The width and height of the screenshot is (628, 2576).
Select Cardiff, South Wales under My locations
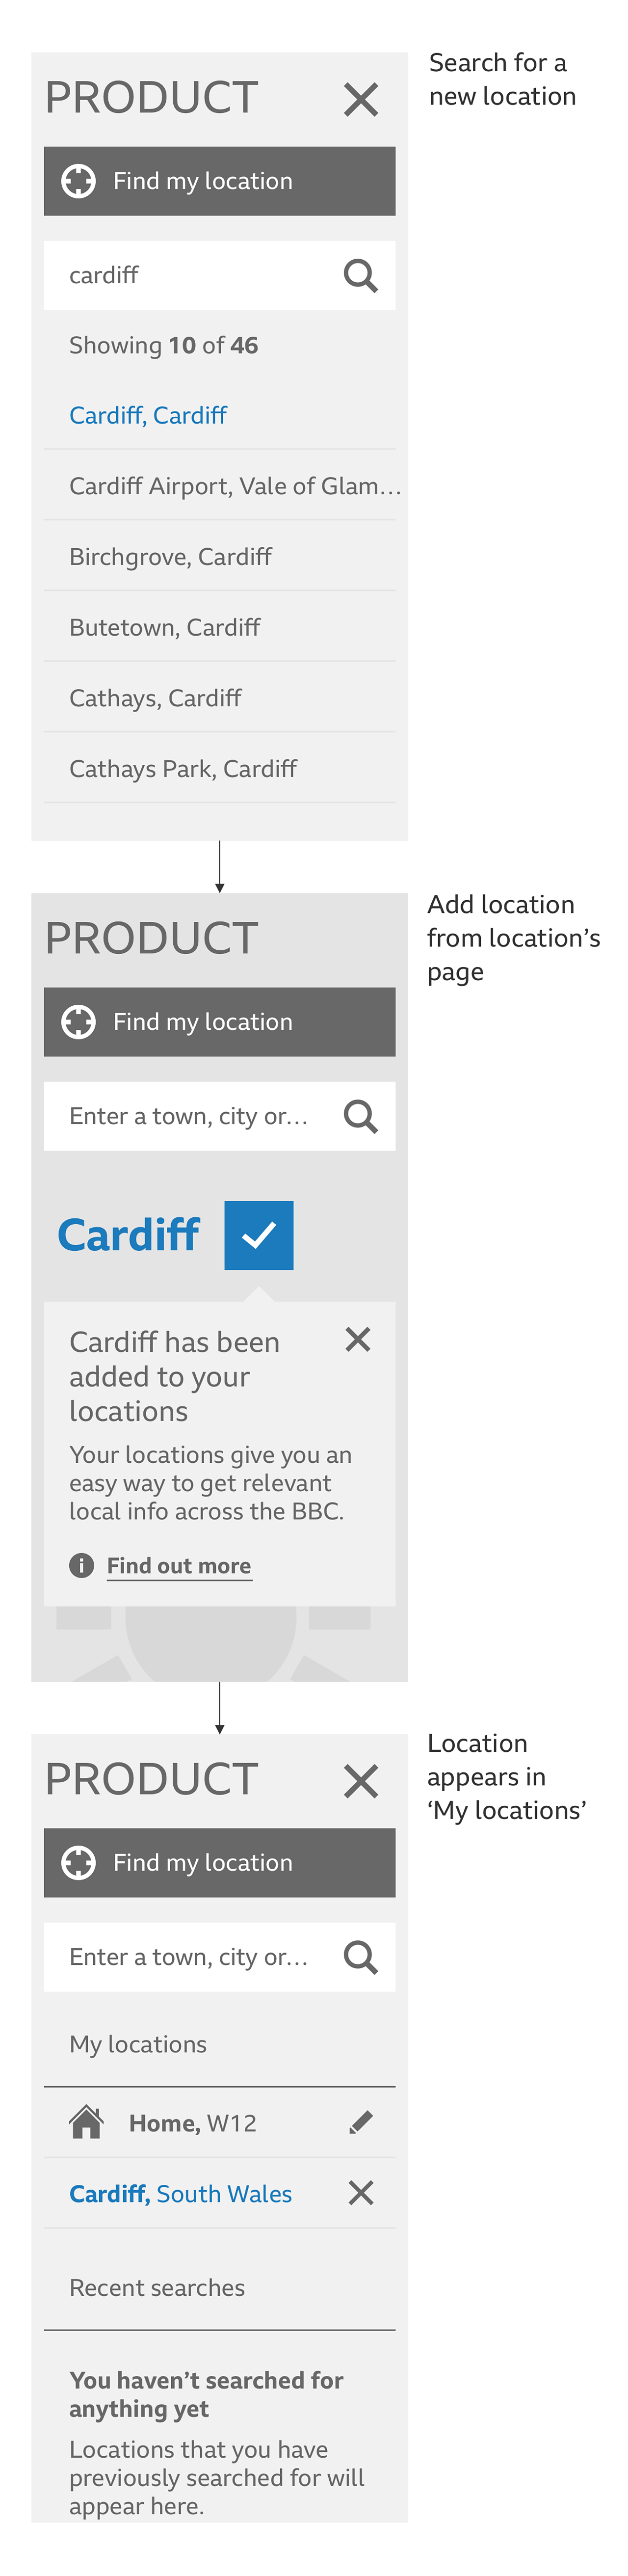point(180,2192)
